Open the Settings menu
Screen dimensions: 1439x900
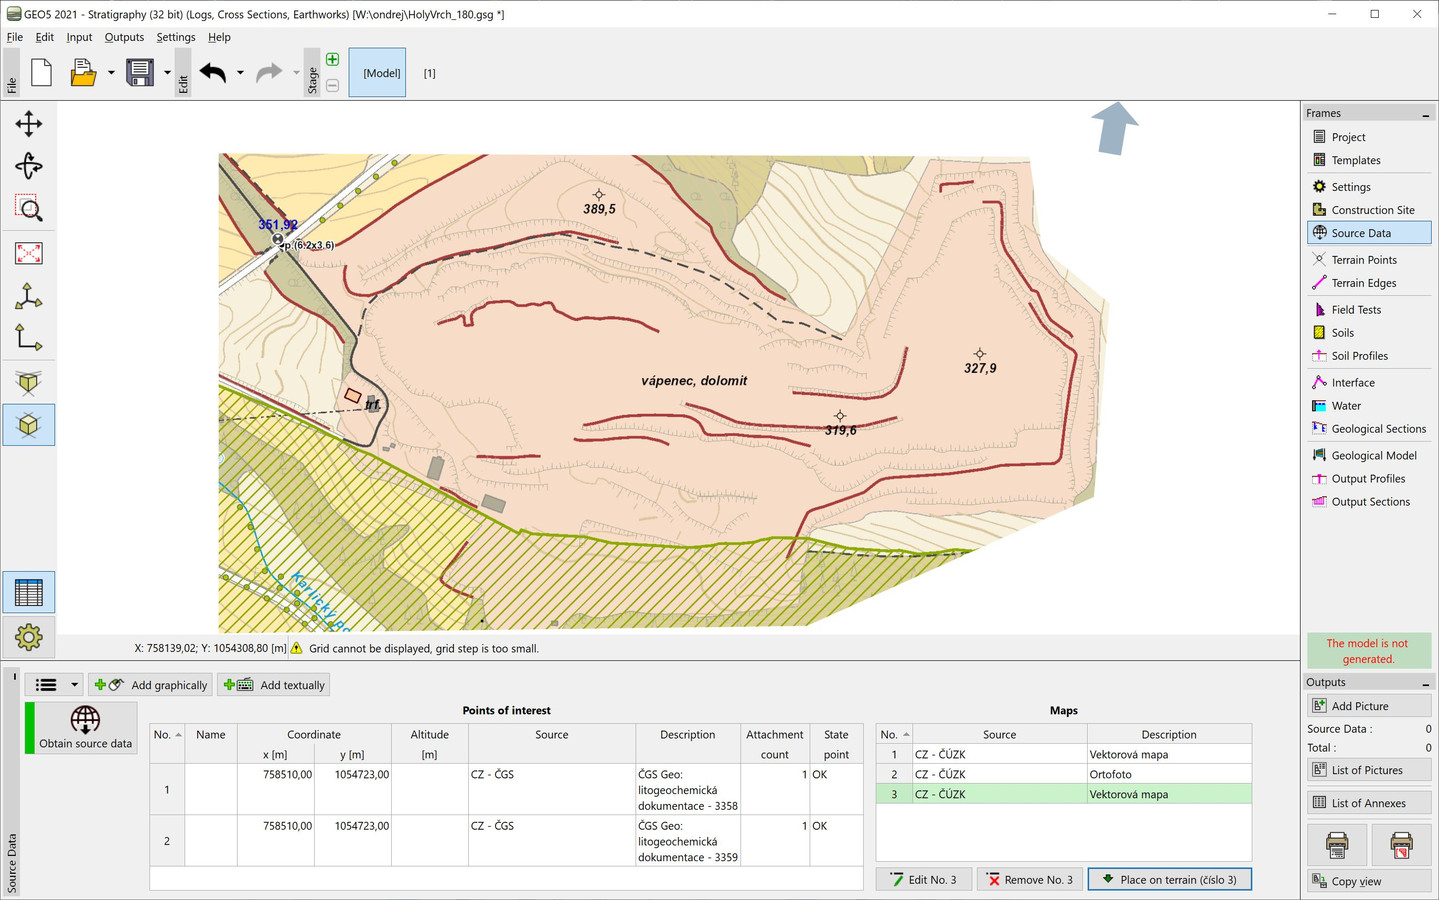click(175, 37)
